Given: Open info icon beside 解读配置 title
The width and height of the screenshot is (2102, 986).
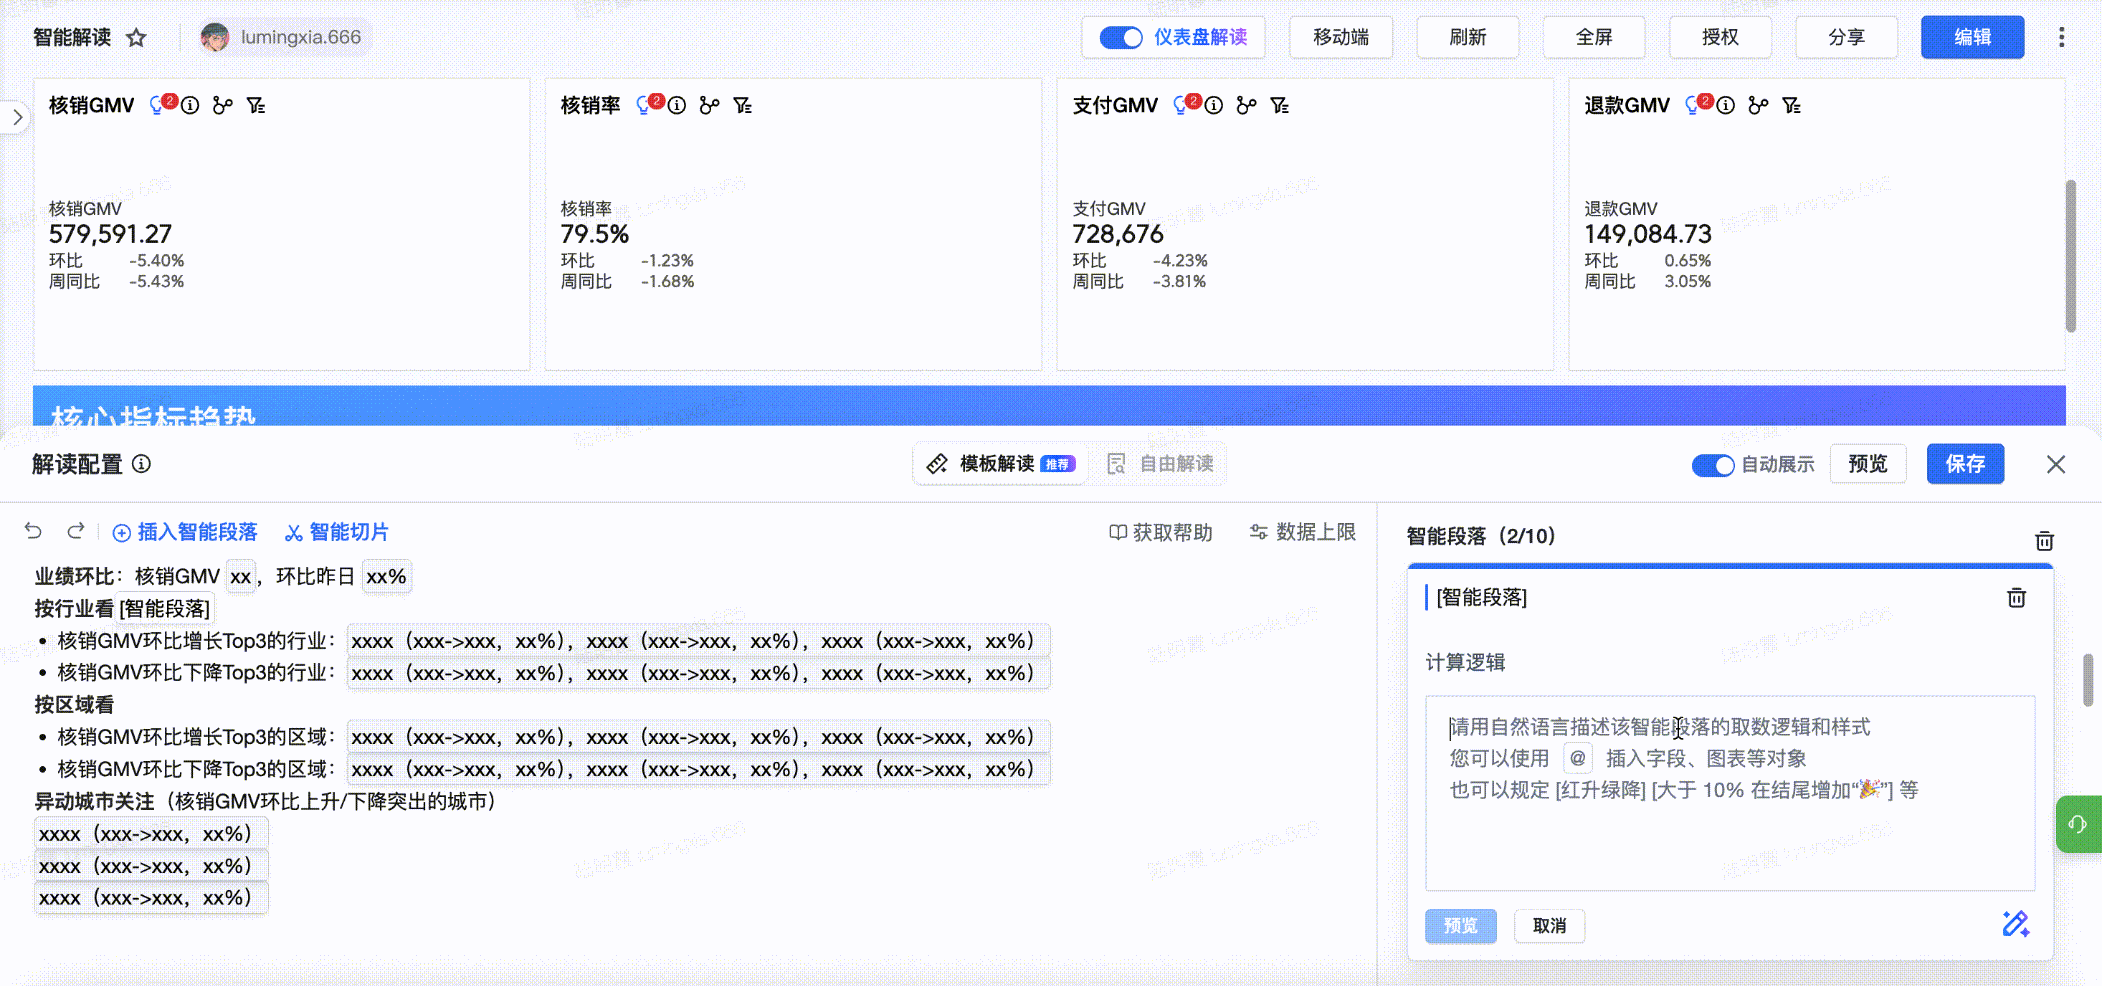Looking at the screenshot, I should coord(142,464).
